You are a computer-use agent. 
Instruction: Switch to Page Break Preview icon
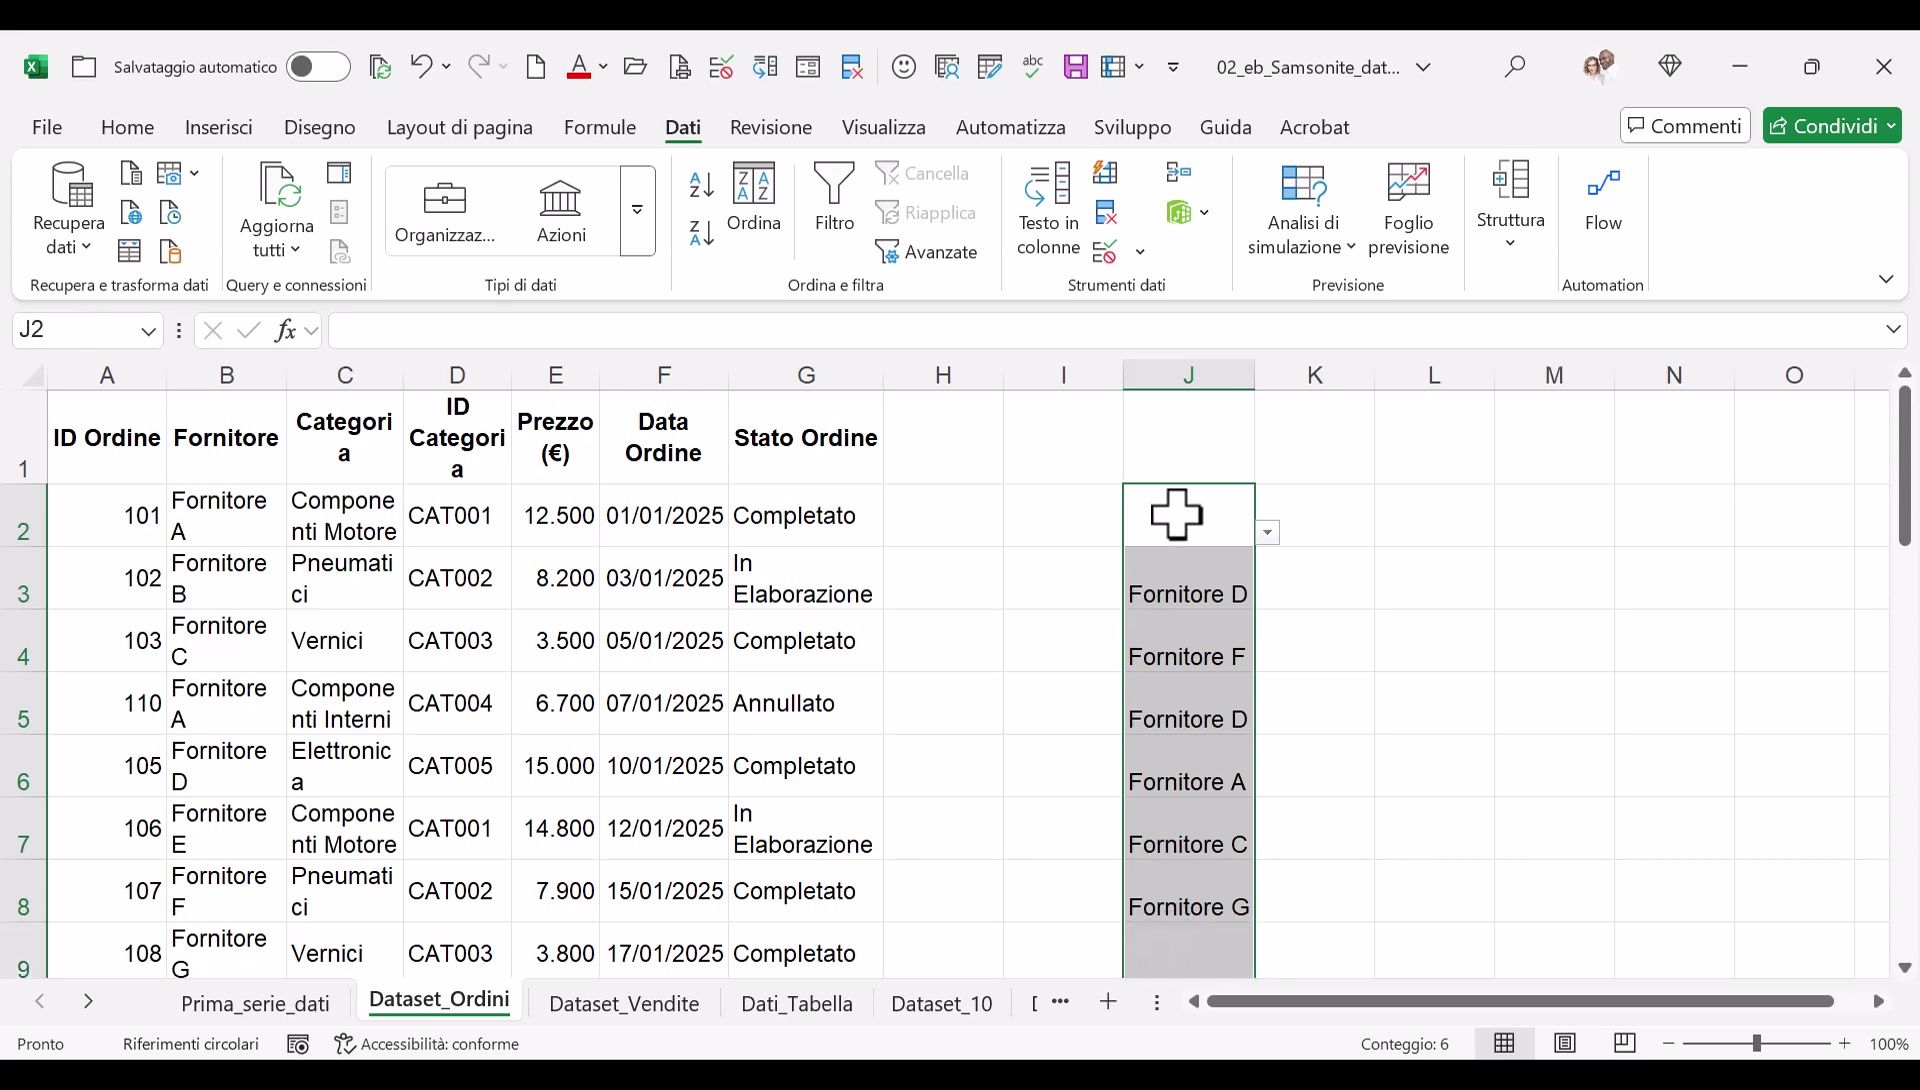1625,1043
